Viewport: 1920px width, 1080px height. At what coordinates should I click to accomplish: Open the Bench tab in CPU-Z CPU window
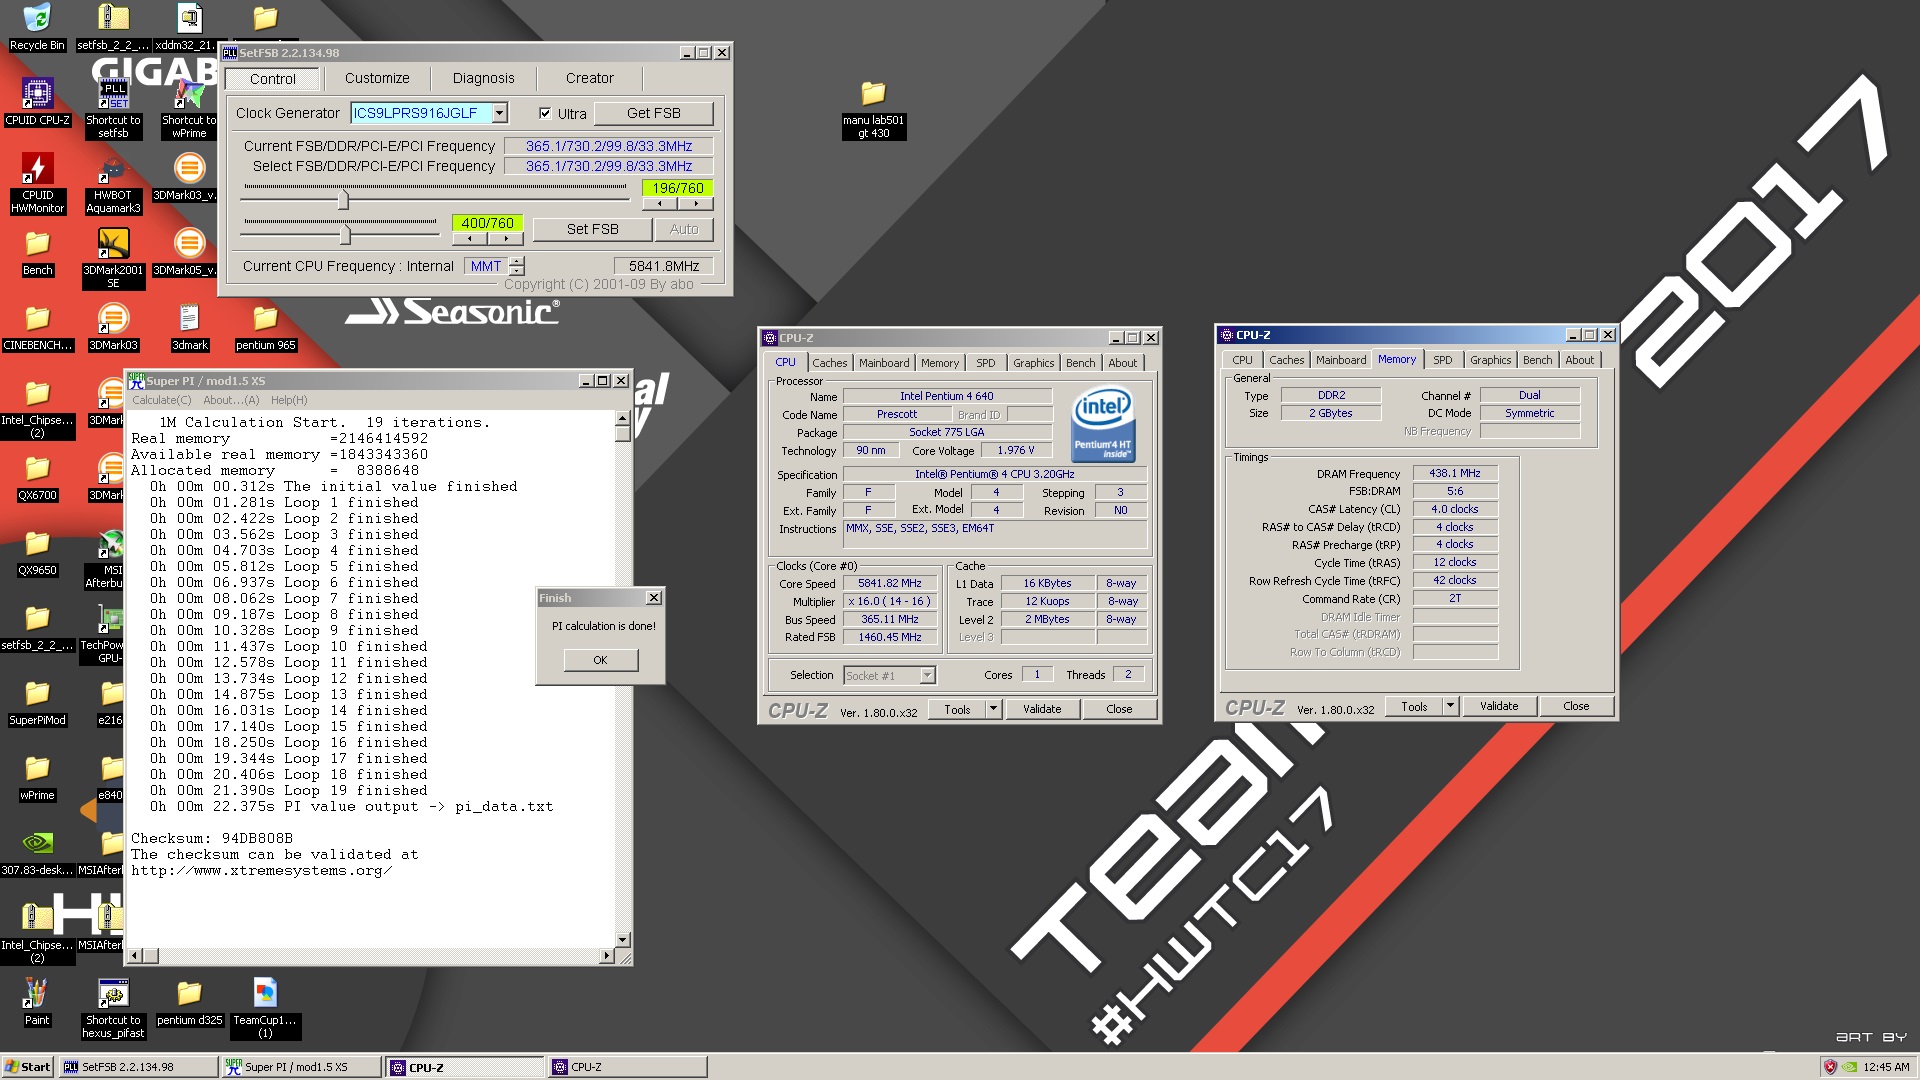coord(1080,363)
